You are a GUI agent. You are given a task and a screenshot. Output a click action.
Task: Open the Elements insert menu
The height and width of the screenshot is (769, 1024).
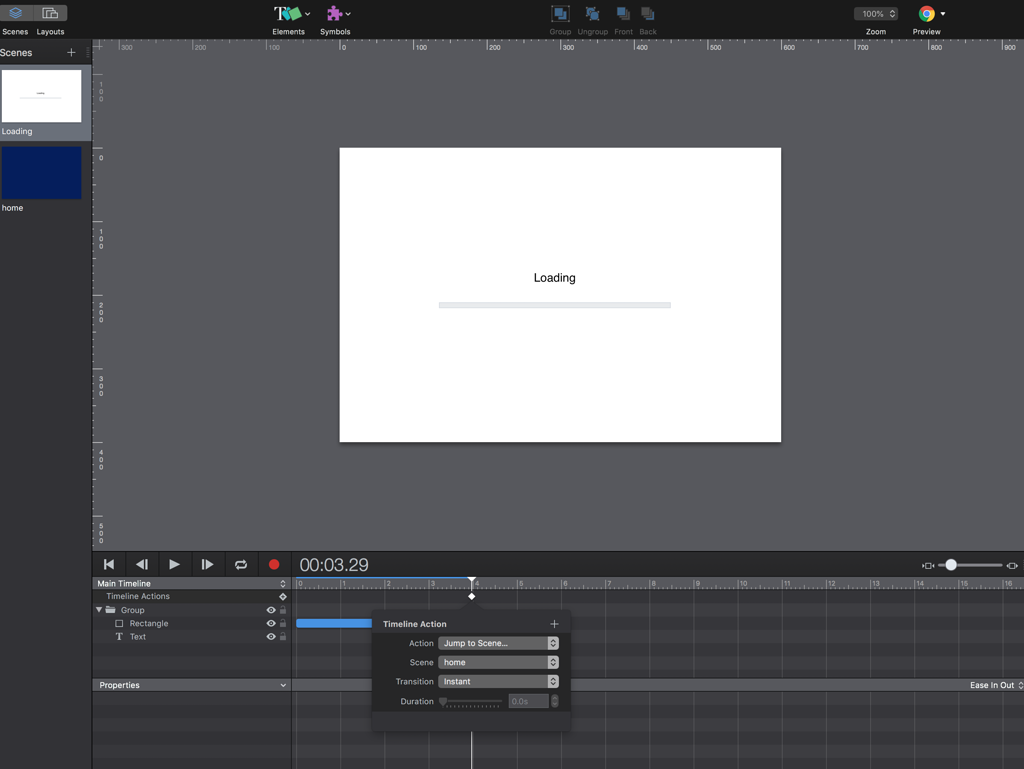[290, 14]
